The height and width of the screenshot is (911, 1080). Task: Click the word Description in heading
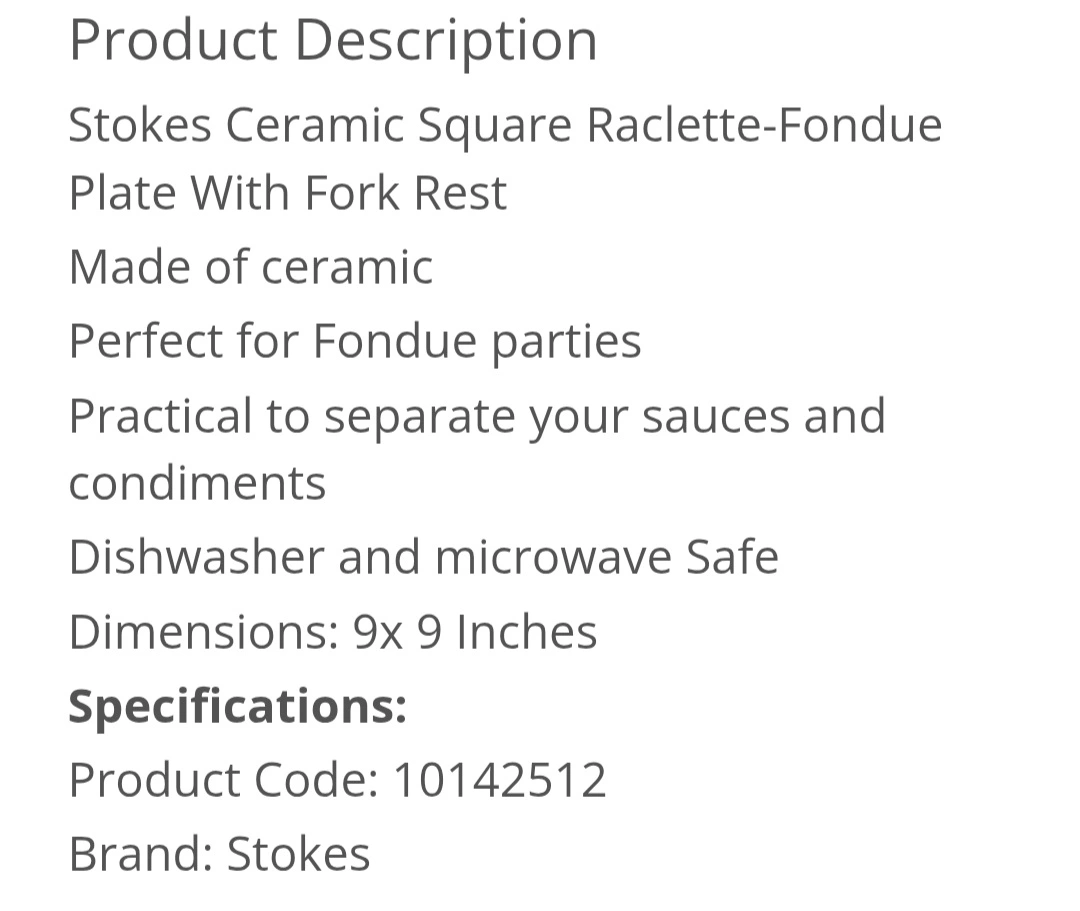click(446, 41)
